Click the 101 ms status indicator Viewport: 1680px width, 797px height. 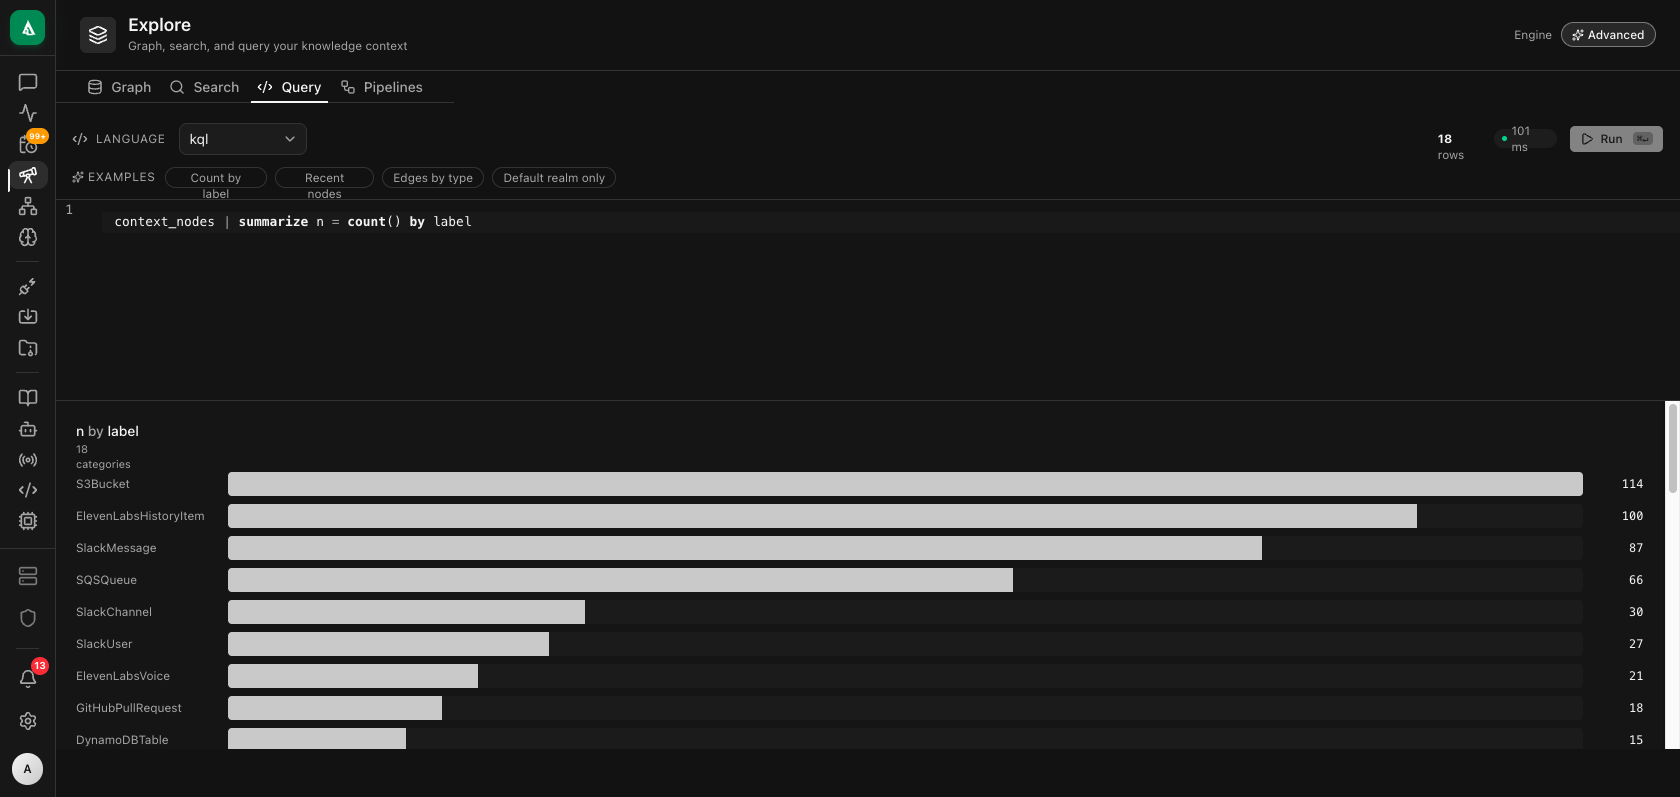1524,139
